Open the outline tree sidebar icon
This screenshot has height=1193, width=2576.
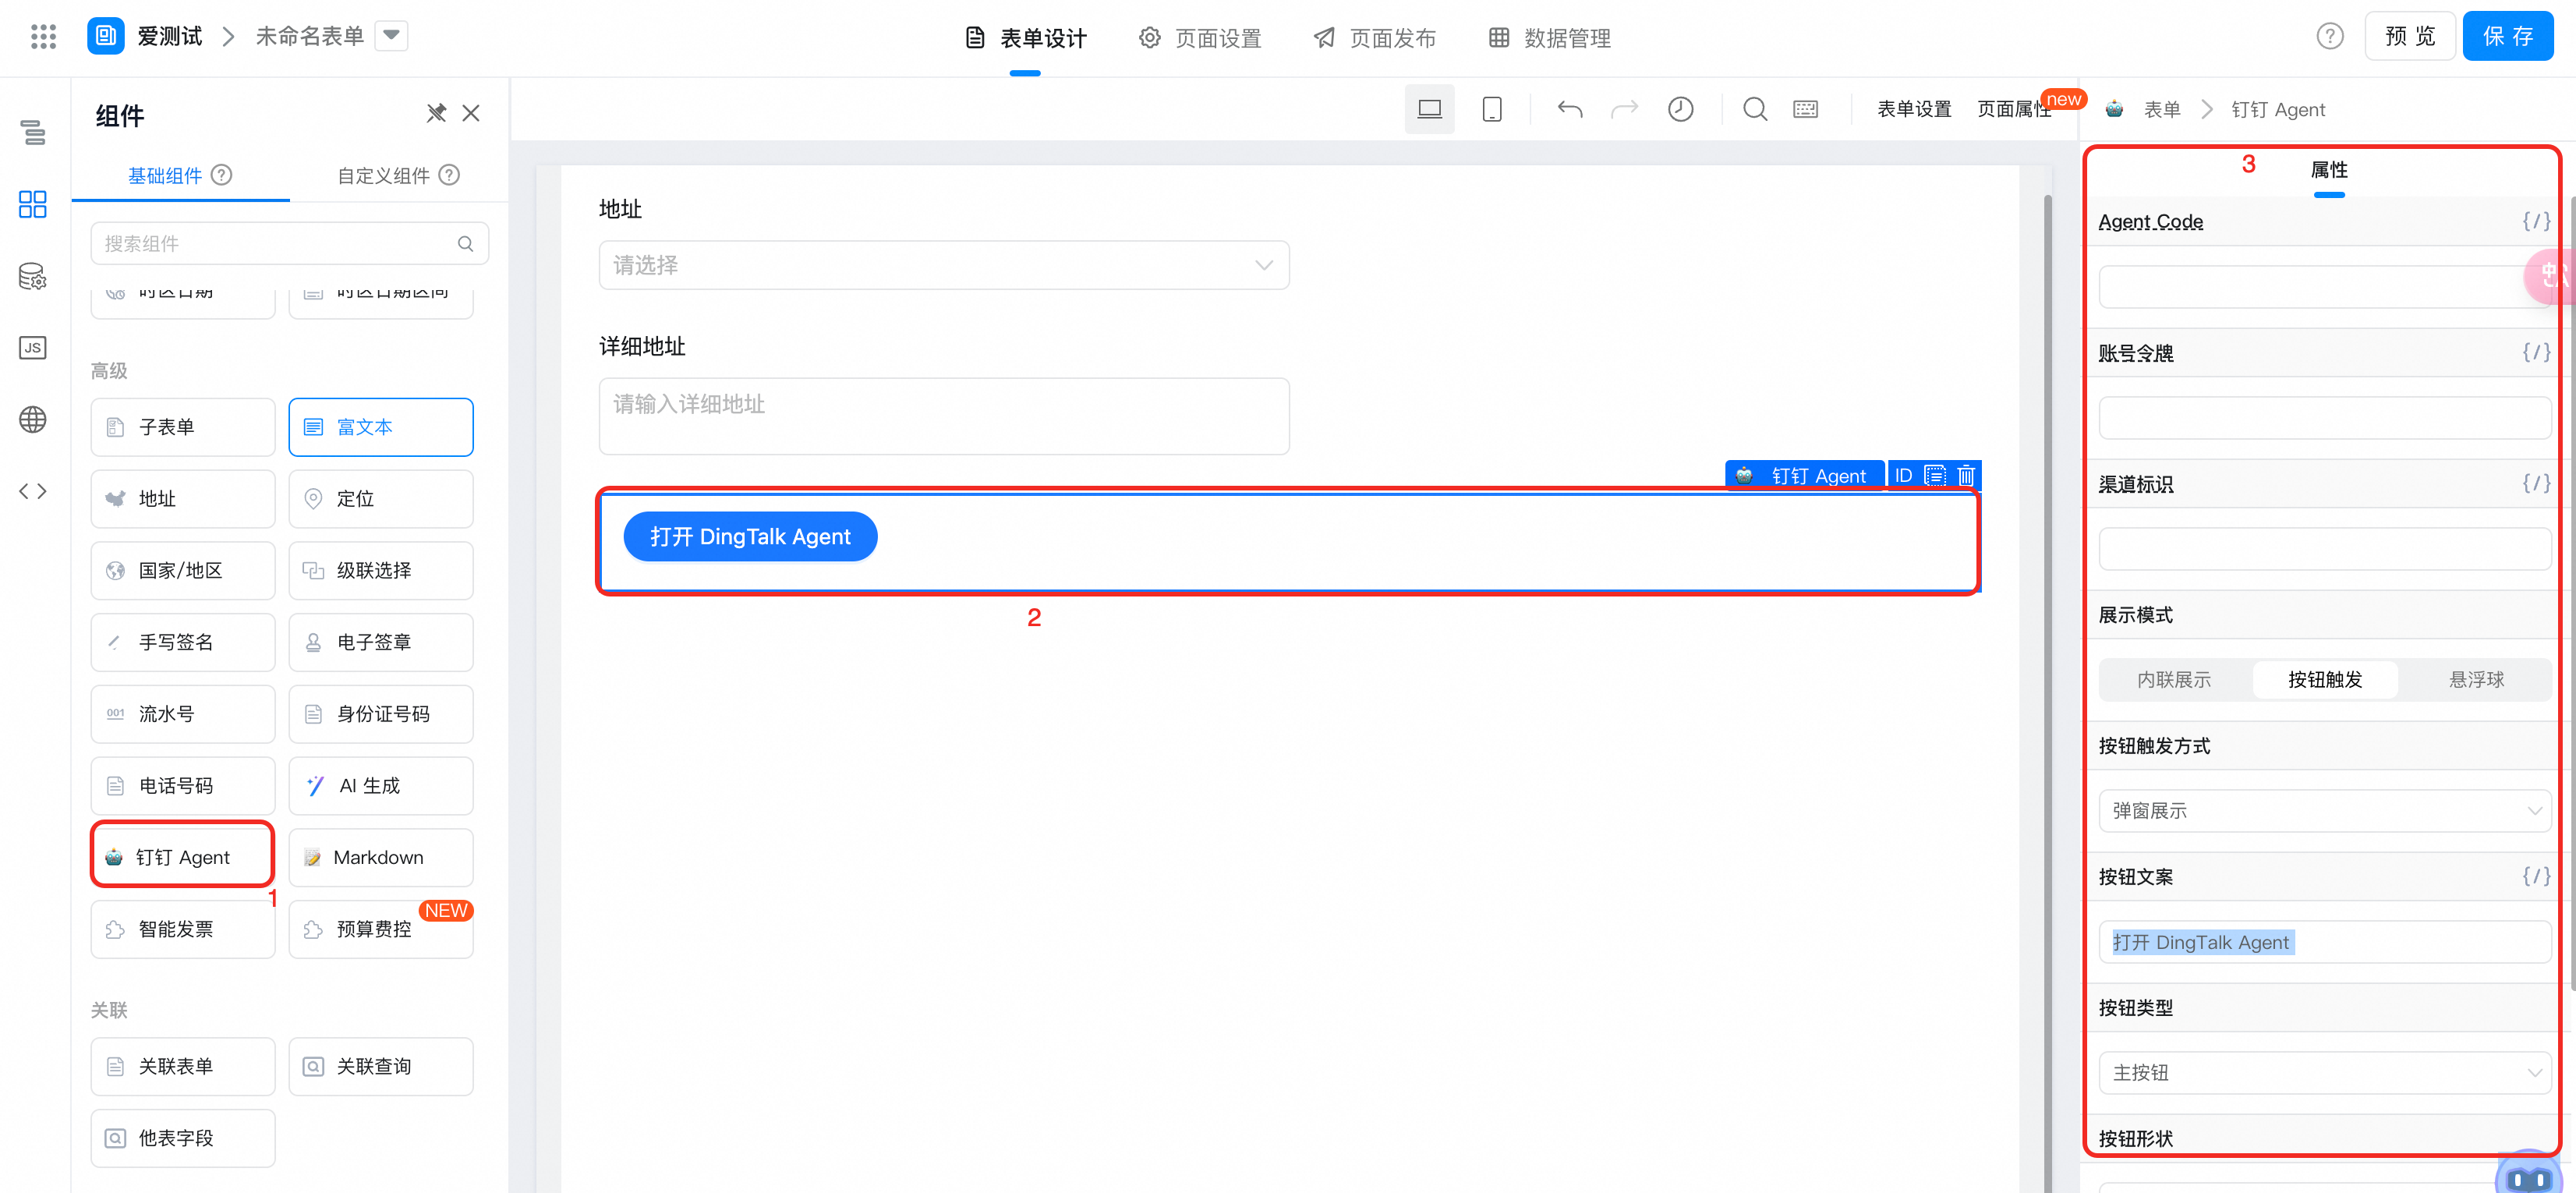click(33, 132)
